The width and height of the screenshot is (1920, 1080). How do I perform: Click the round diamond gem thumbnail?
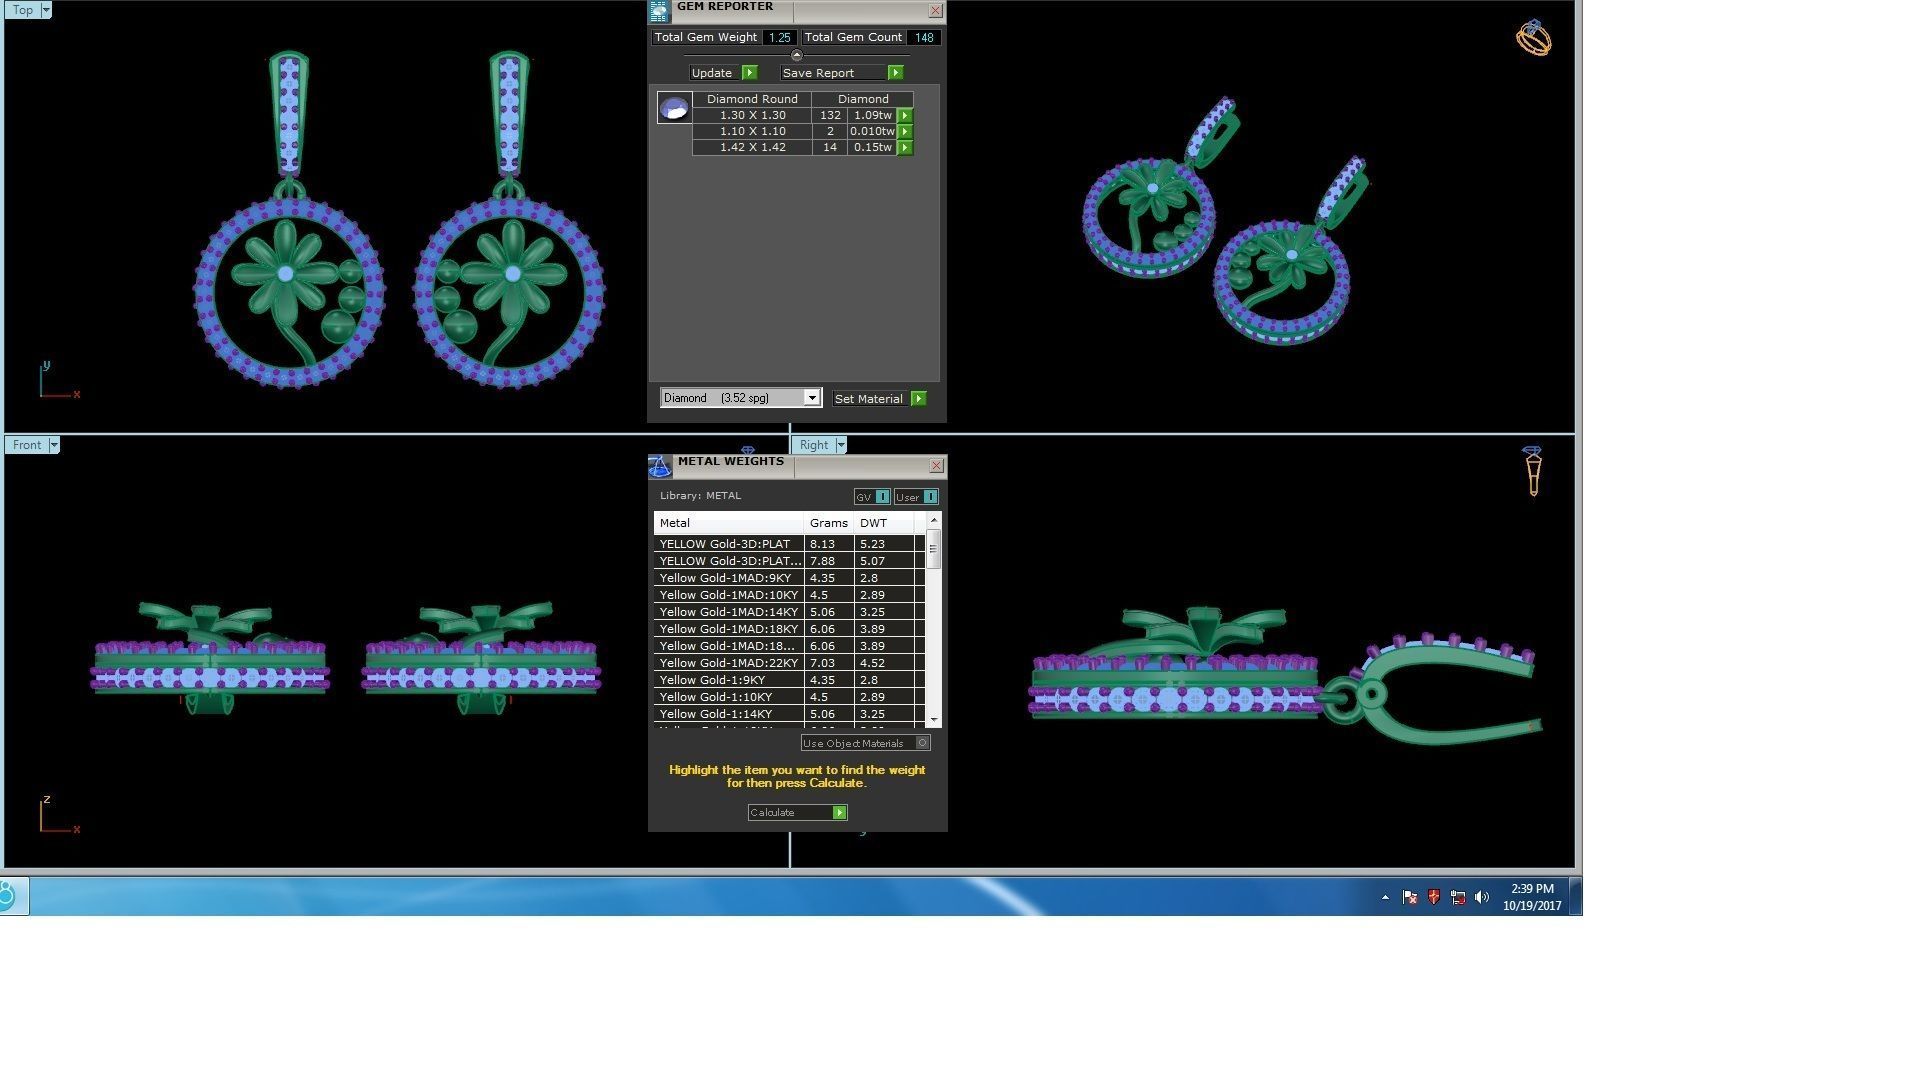click(x=674, y=107)
